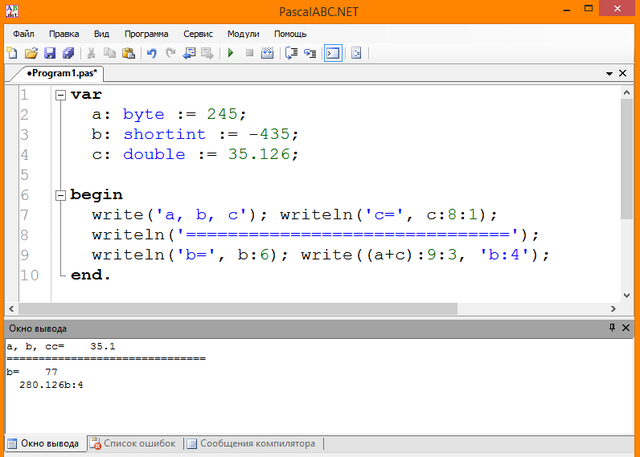The height and width of the screenshot is (457, 640).
Task: Click the PascalABC.NET app icon in the title bar
Action: [12, 11]
